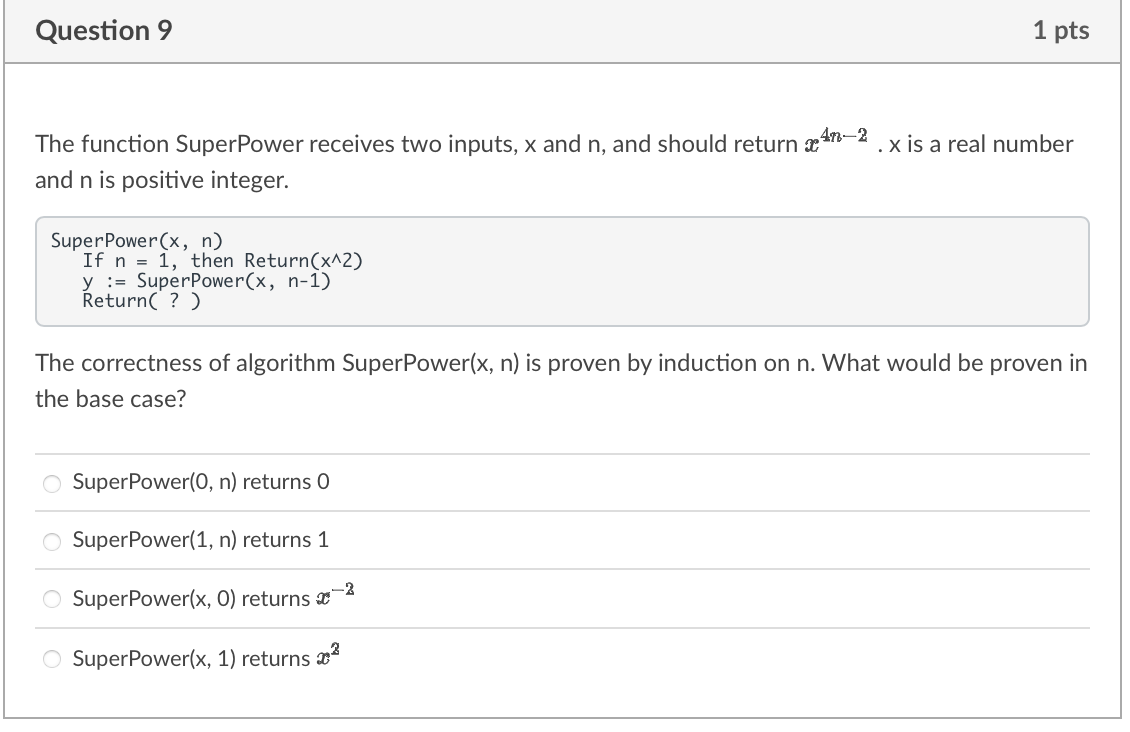Viewport: 1130px width, 732px height.
Task: Select radio option 'SuperPower(0, n) returns 0'
Action: [51, 482]
